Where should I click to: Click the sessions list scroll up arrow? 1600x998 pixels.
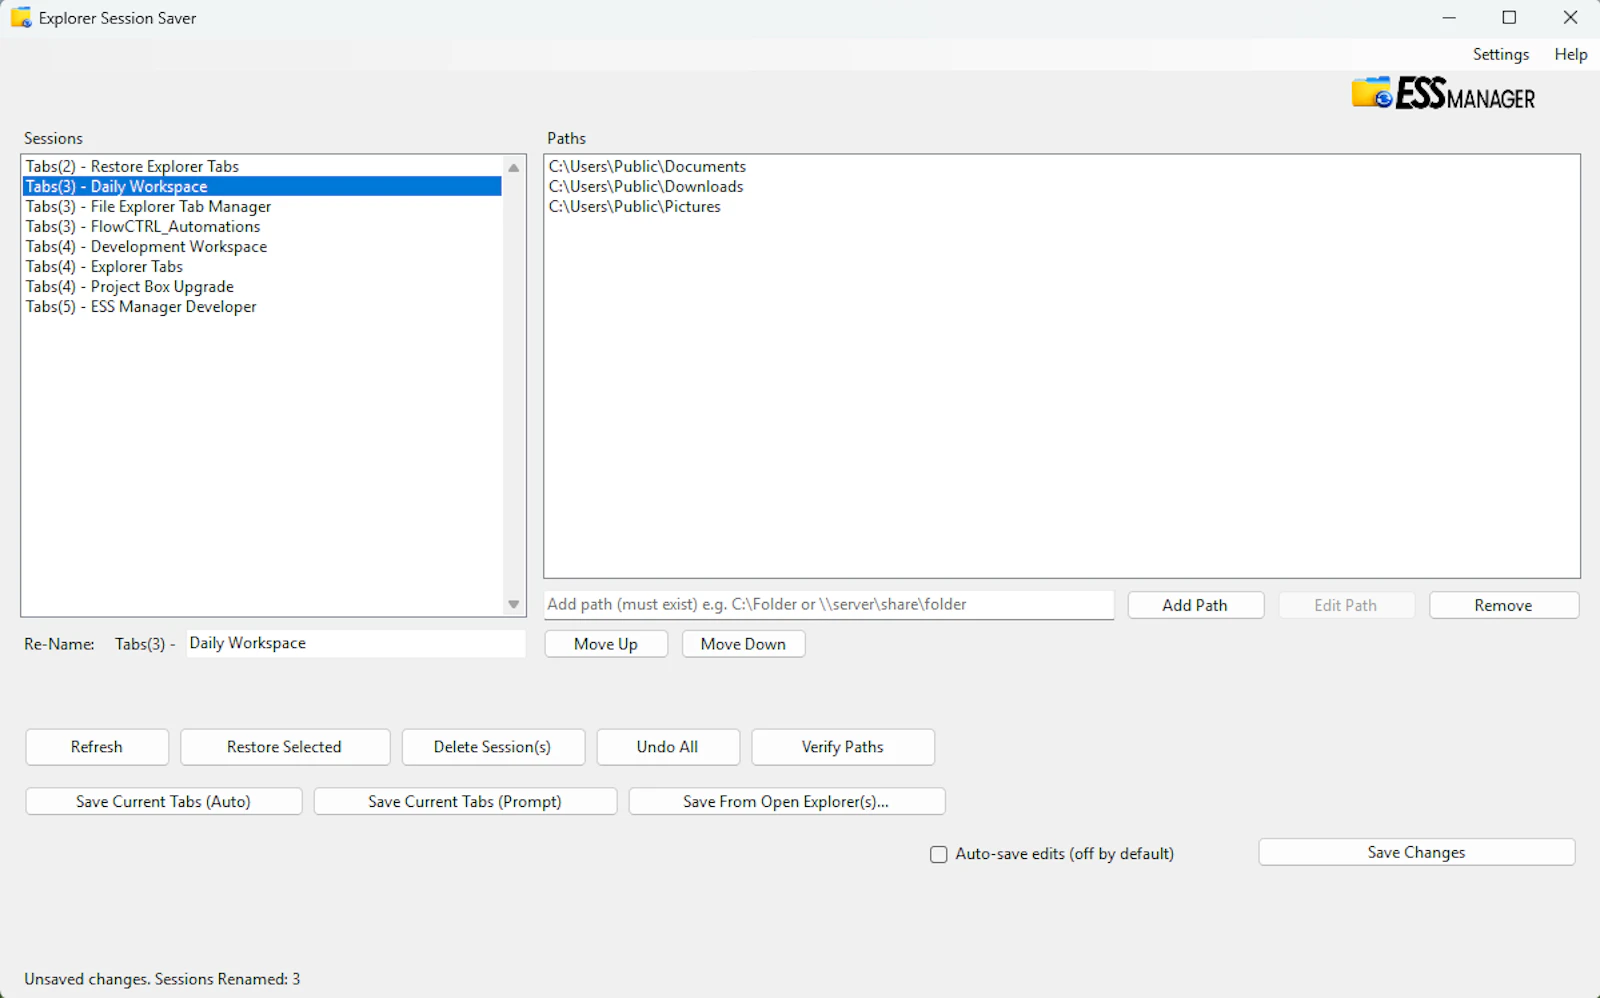(x=514, y=167)
